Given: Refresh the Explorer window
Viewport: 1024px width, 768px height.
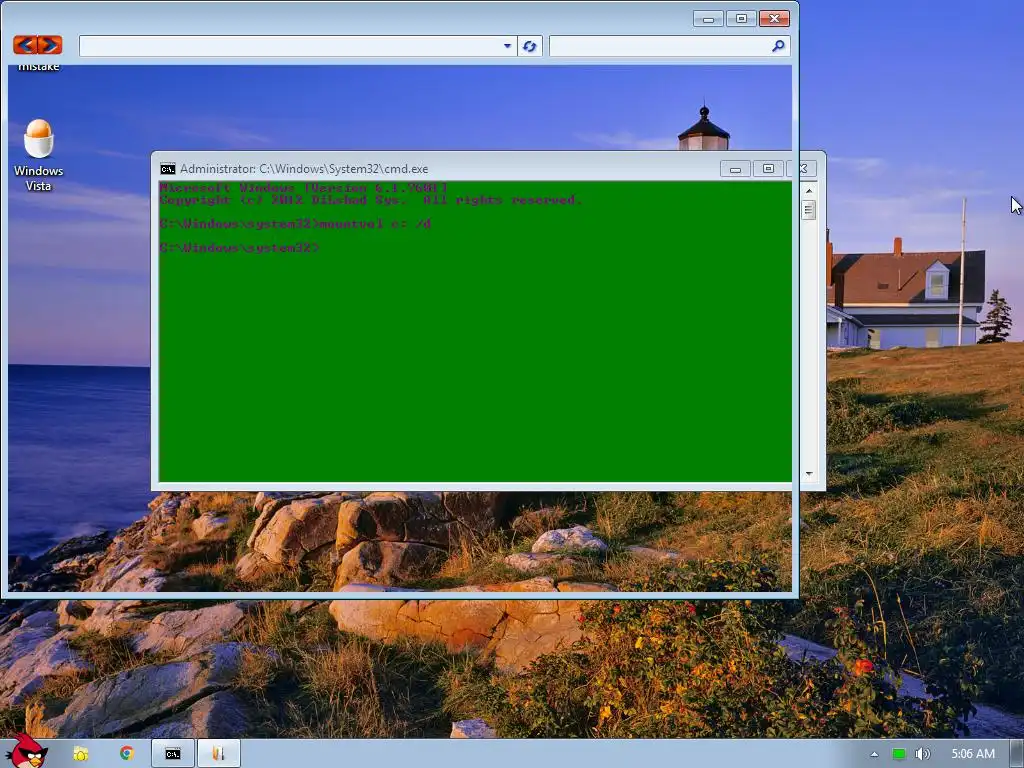Looking at the screenshot, I should coord(530,46).
